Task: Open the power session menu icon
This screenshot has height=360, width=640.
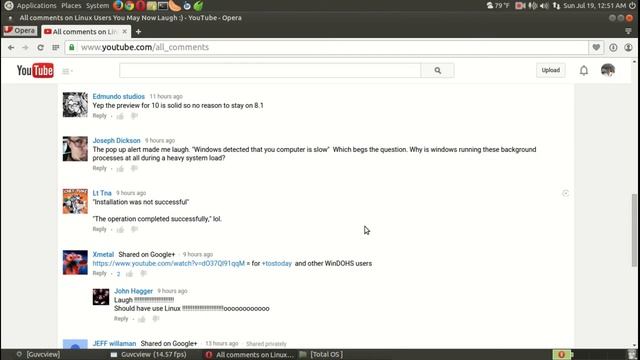Action: [632, 6]
